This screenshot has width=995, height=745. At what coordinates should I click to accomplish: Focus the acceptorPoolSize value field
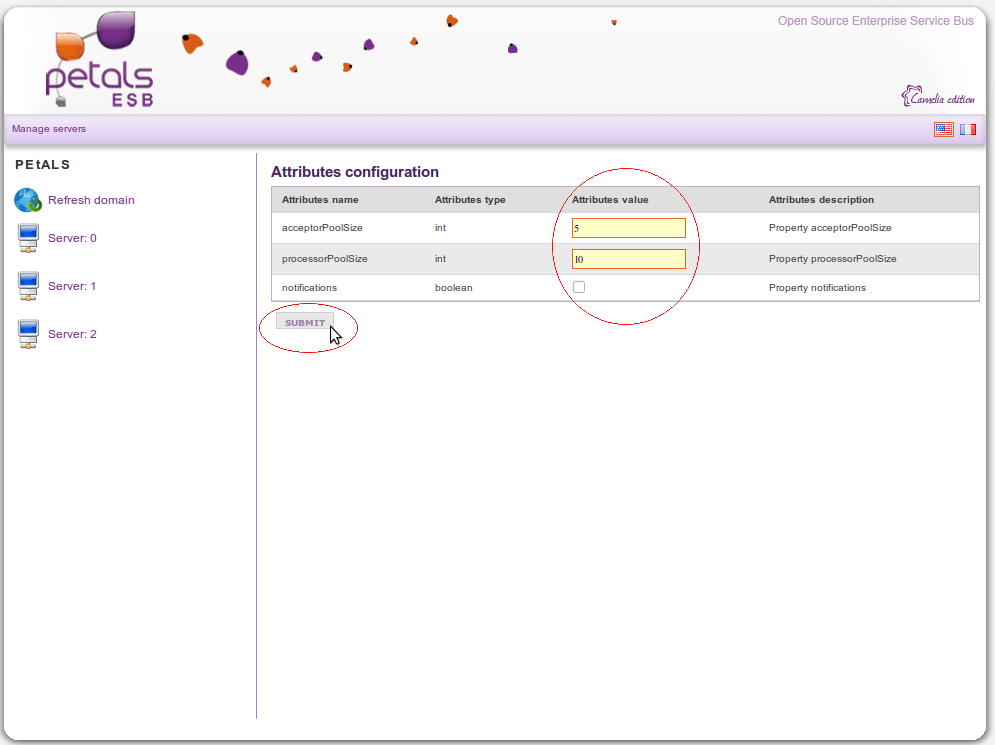(x=628, y=228)
